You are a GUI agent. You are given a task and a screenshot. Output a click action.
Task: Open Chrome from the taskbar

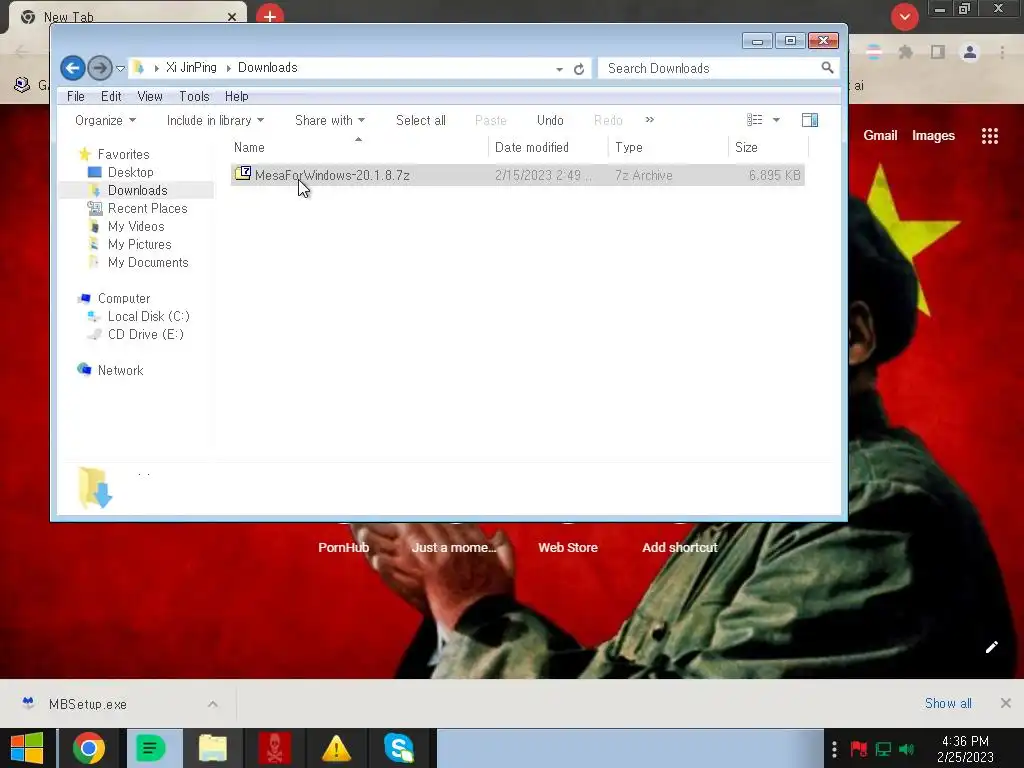(88, 748)
